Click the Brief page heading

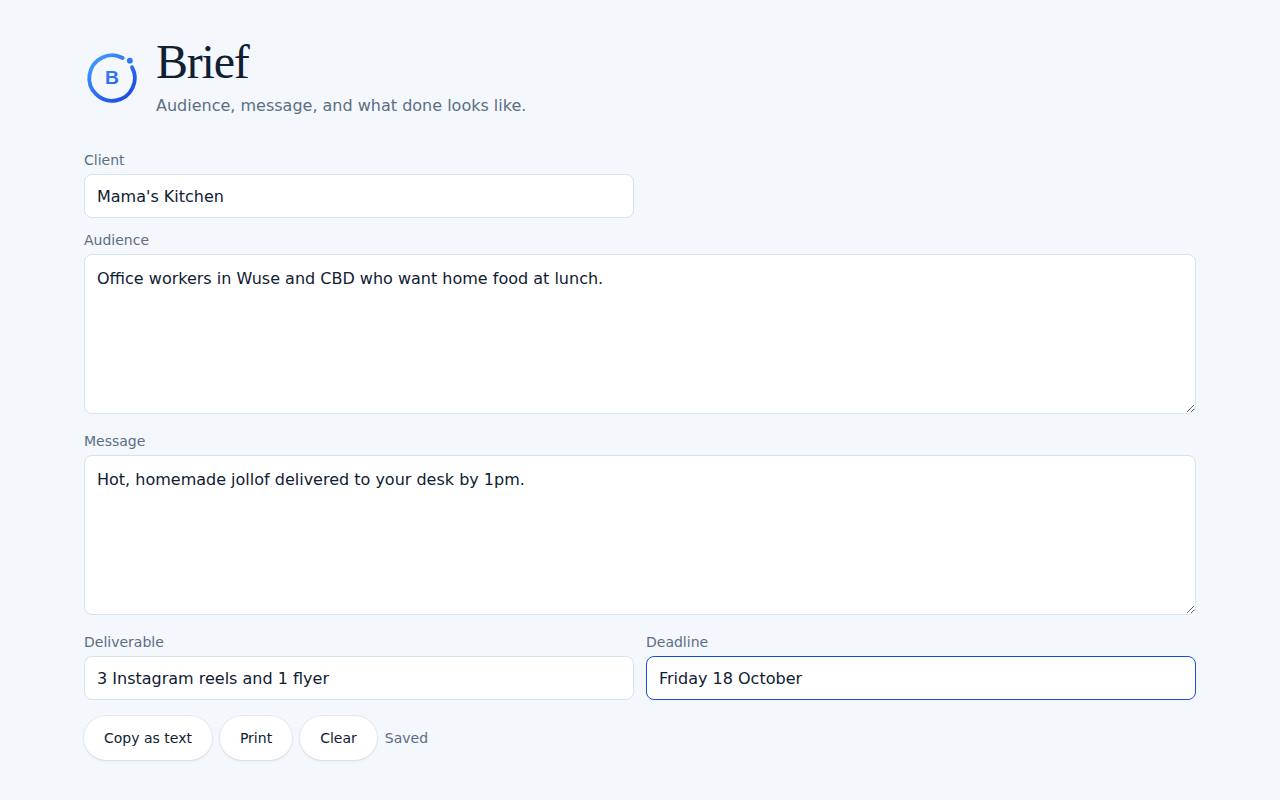pyautogui.click(x=202, y=62)
